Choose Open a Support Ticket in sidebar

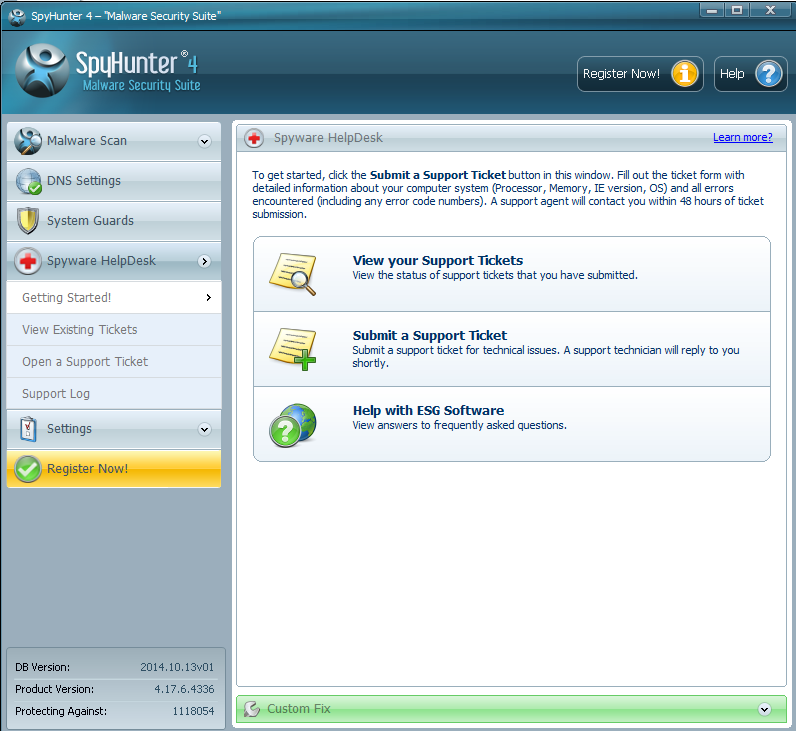[85, 361]
